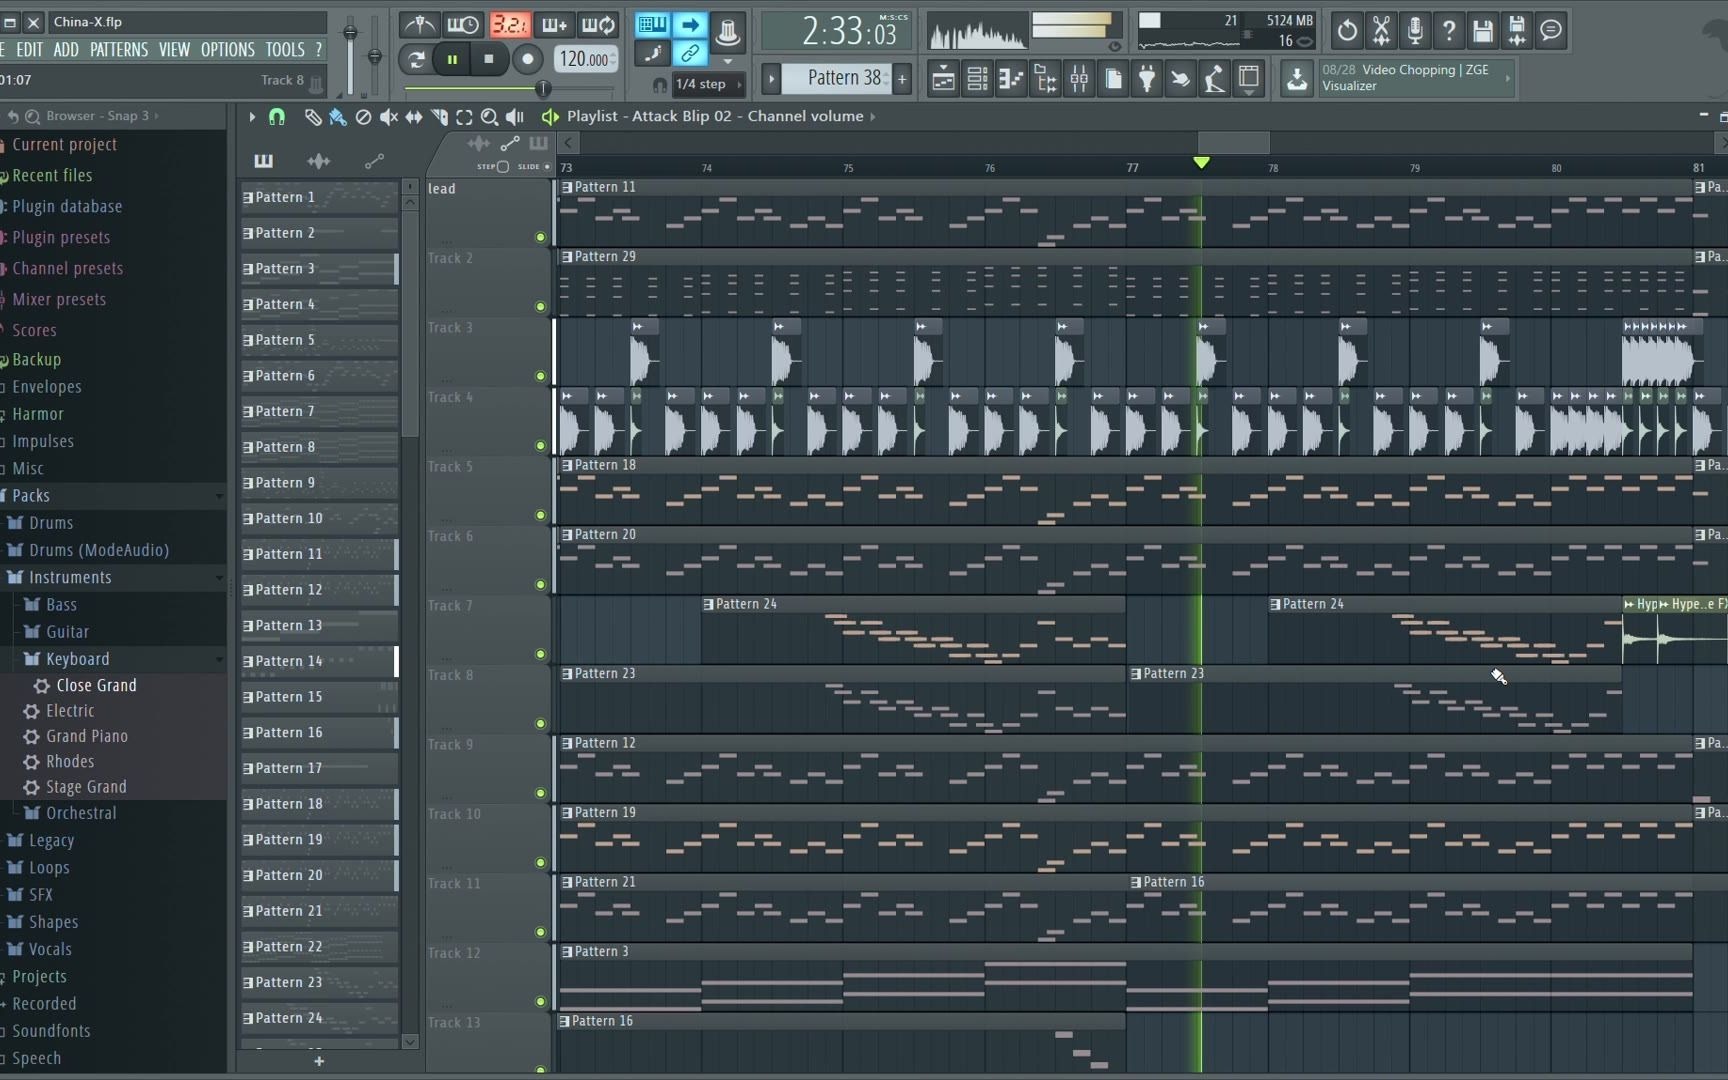Open the Browser tree icon in the toolbar
The image size is (1728, 1080).
click(x=1045, y=79)
